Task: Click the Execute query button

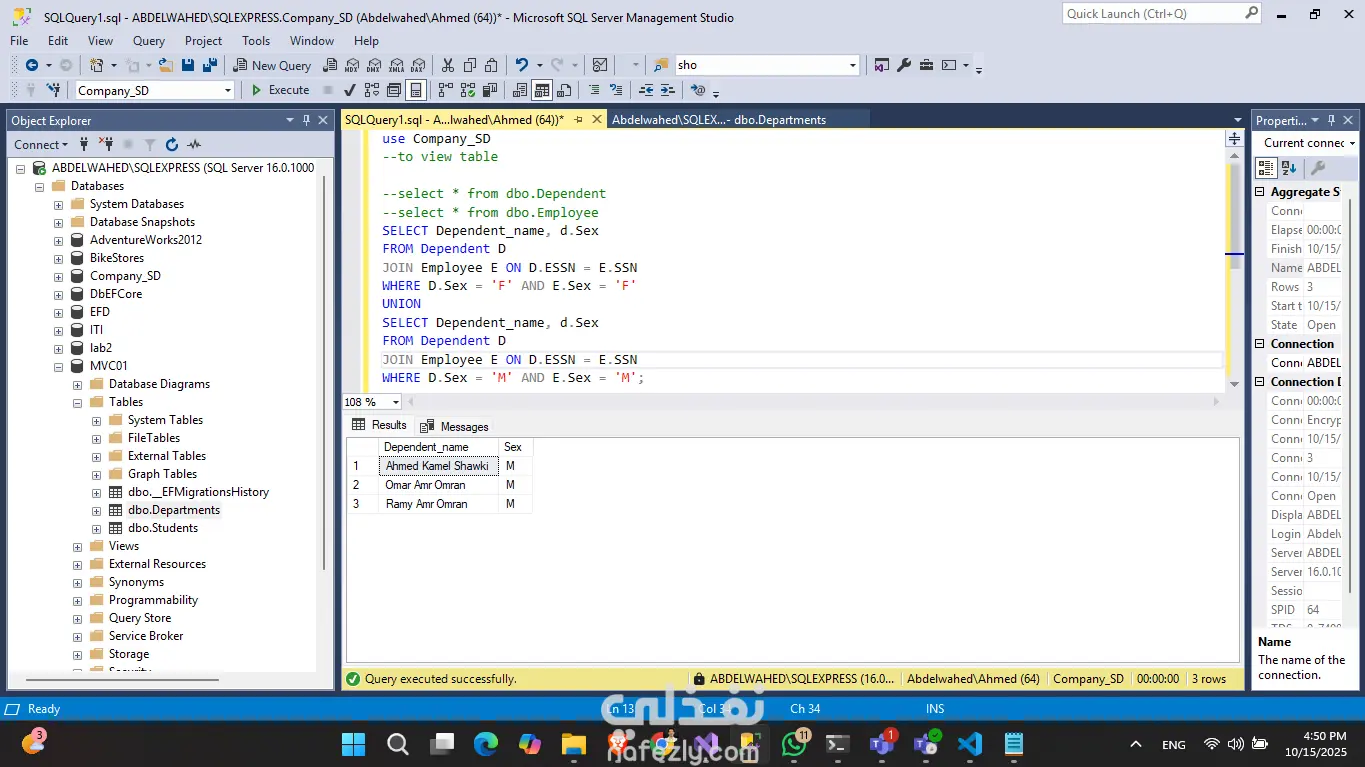Action: point(280,90)
